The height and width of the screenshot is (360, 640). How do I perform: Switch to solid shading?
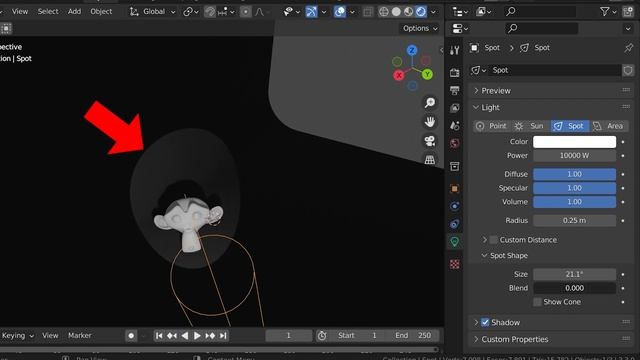(x=396, y=12)
